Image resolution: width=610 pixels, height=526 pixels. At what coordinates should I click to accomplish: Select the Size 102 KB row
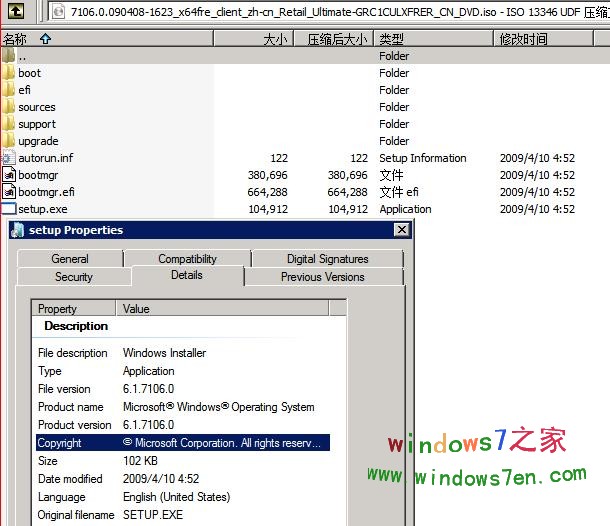point(183,461)
